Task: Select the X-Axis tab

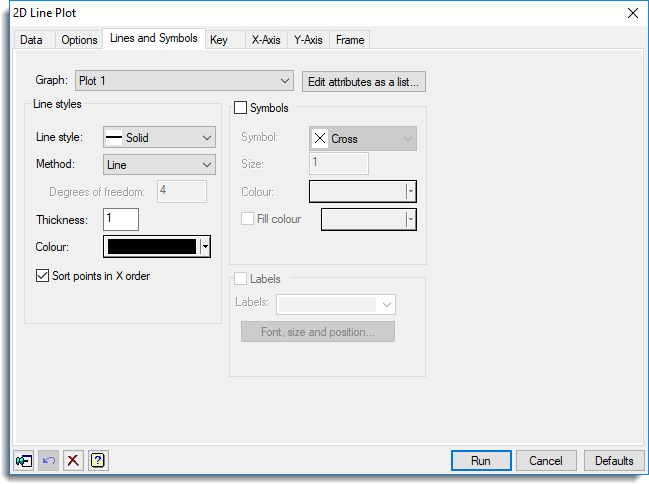Action: 265,40
